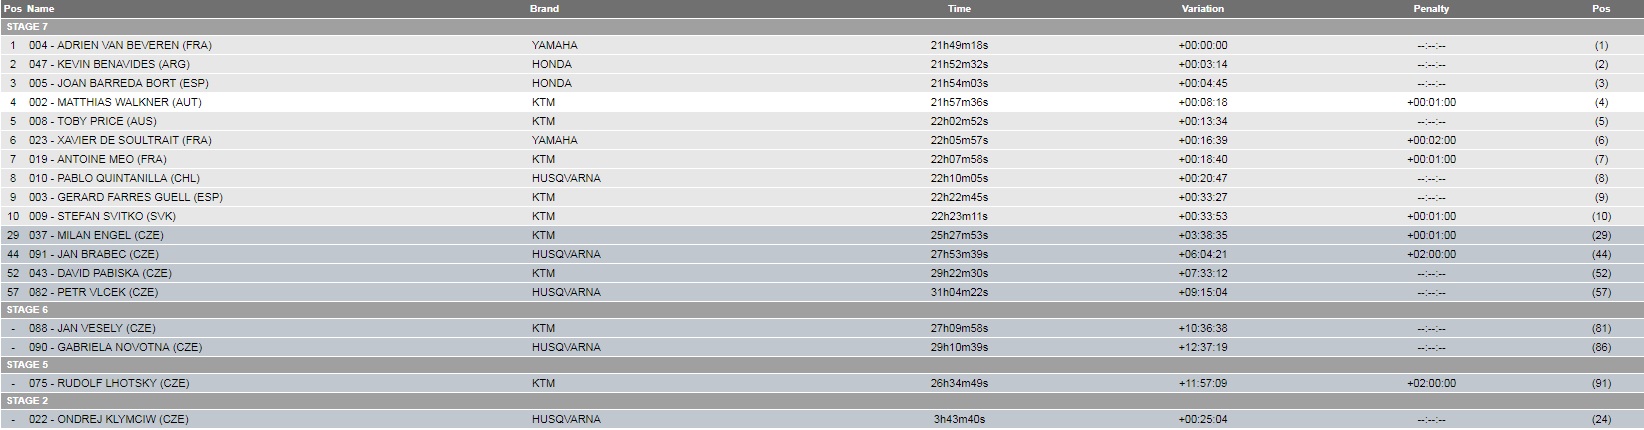Click the Brand column header
Image resolution: width=1644 pixels, height=430 pixels.
coord(544,9)
